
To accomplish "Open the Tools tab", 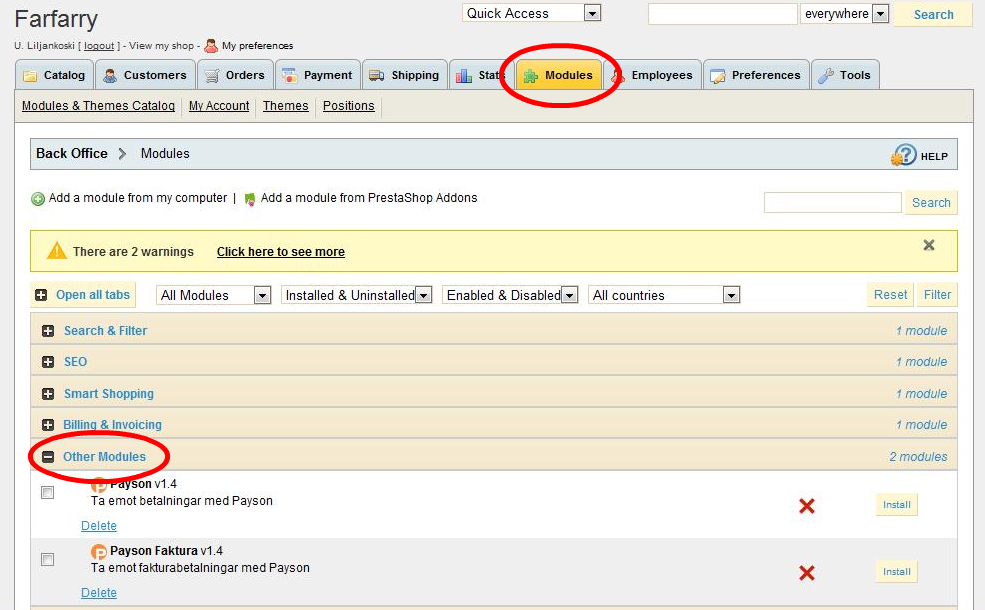I will (845, 75).
